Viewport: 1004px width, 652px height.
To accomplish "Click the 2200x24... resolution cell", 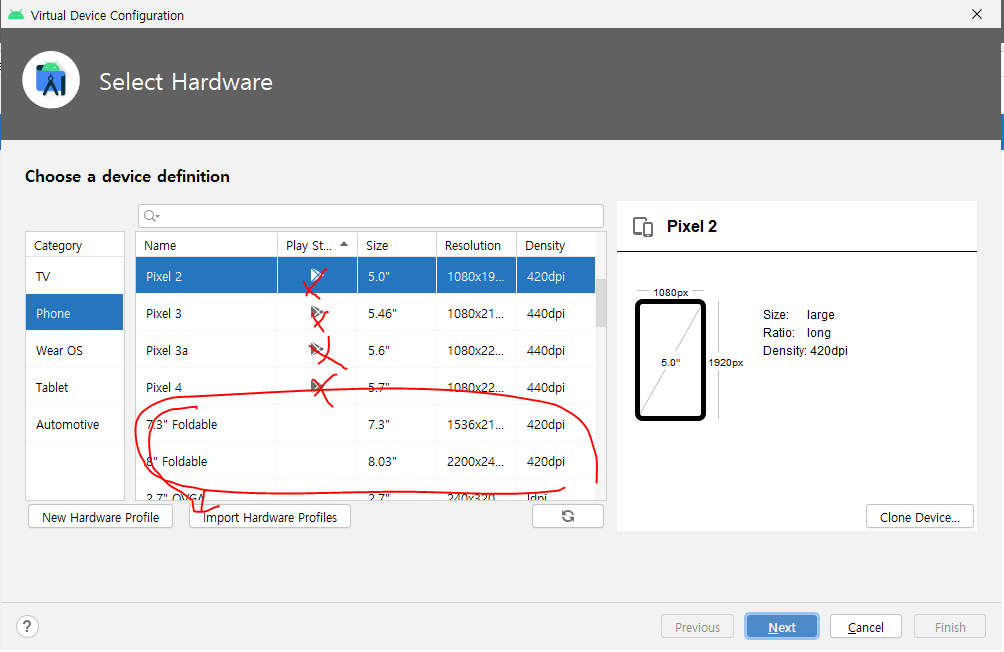I will [475, 461].
